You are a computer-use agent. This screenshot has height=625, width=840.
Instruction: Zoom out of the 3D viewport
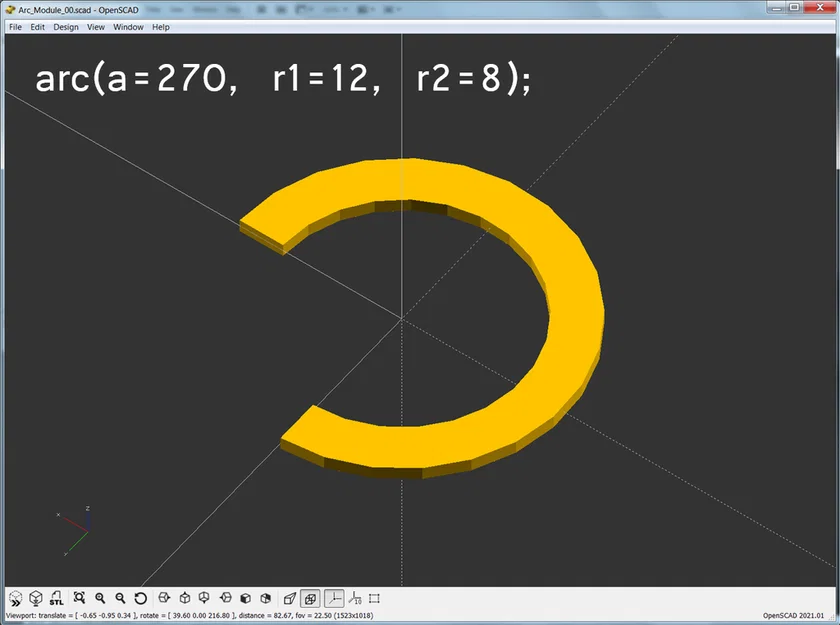click(120, 598)
